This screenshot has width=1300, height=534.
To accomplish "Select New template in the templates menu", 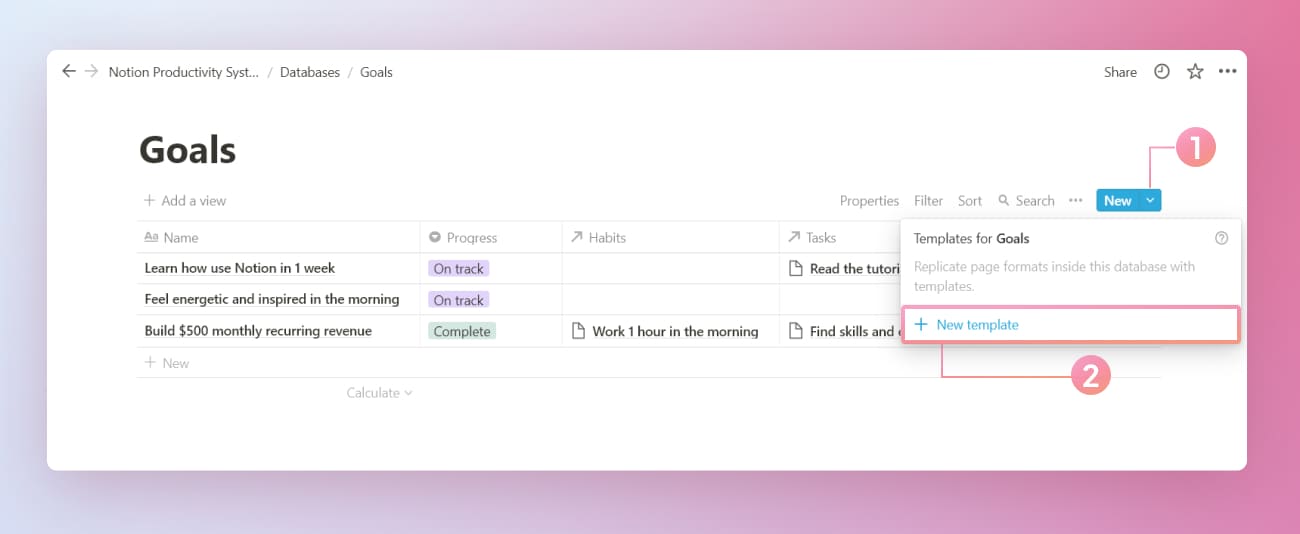I will pyautogui.click(x=1071, y=325).
